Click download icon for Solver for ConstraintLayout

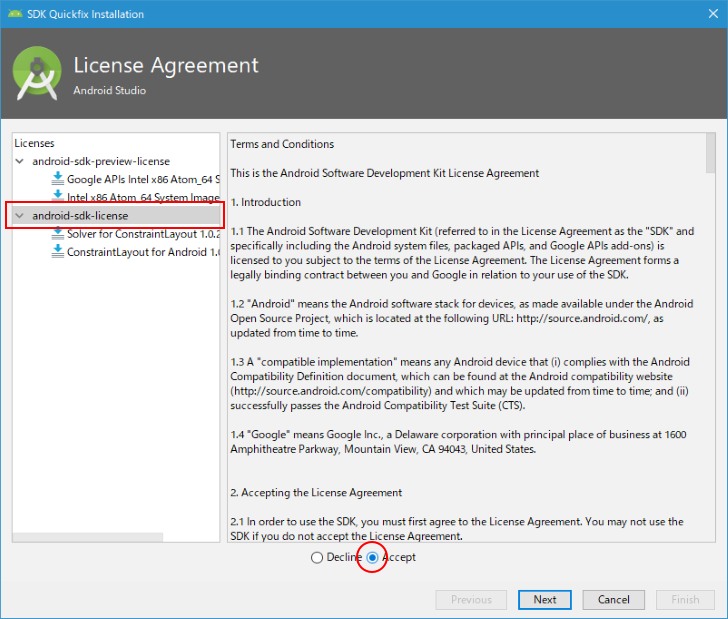tap(58, 233)
